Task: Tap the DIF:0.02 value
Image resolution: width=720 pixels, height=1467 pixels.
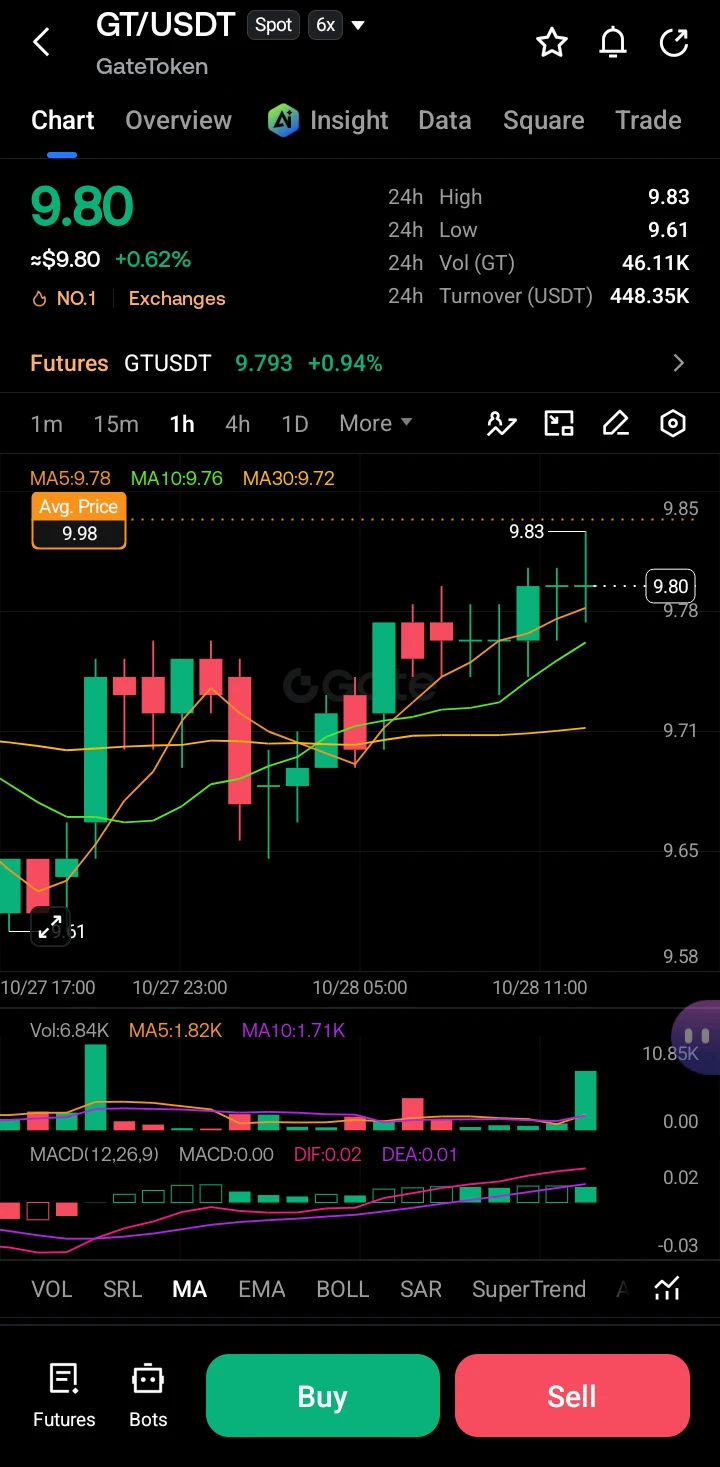Action: click(x=328, y=1154)
